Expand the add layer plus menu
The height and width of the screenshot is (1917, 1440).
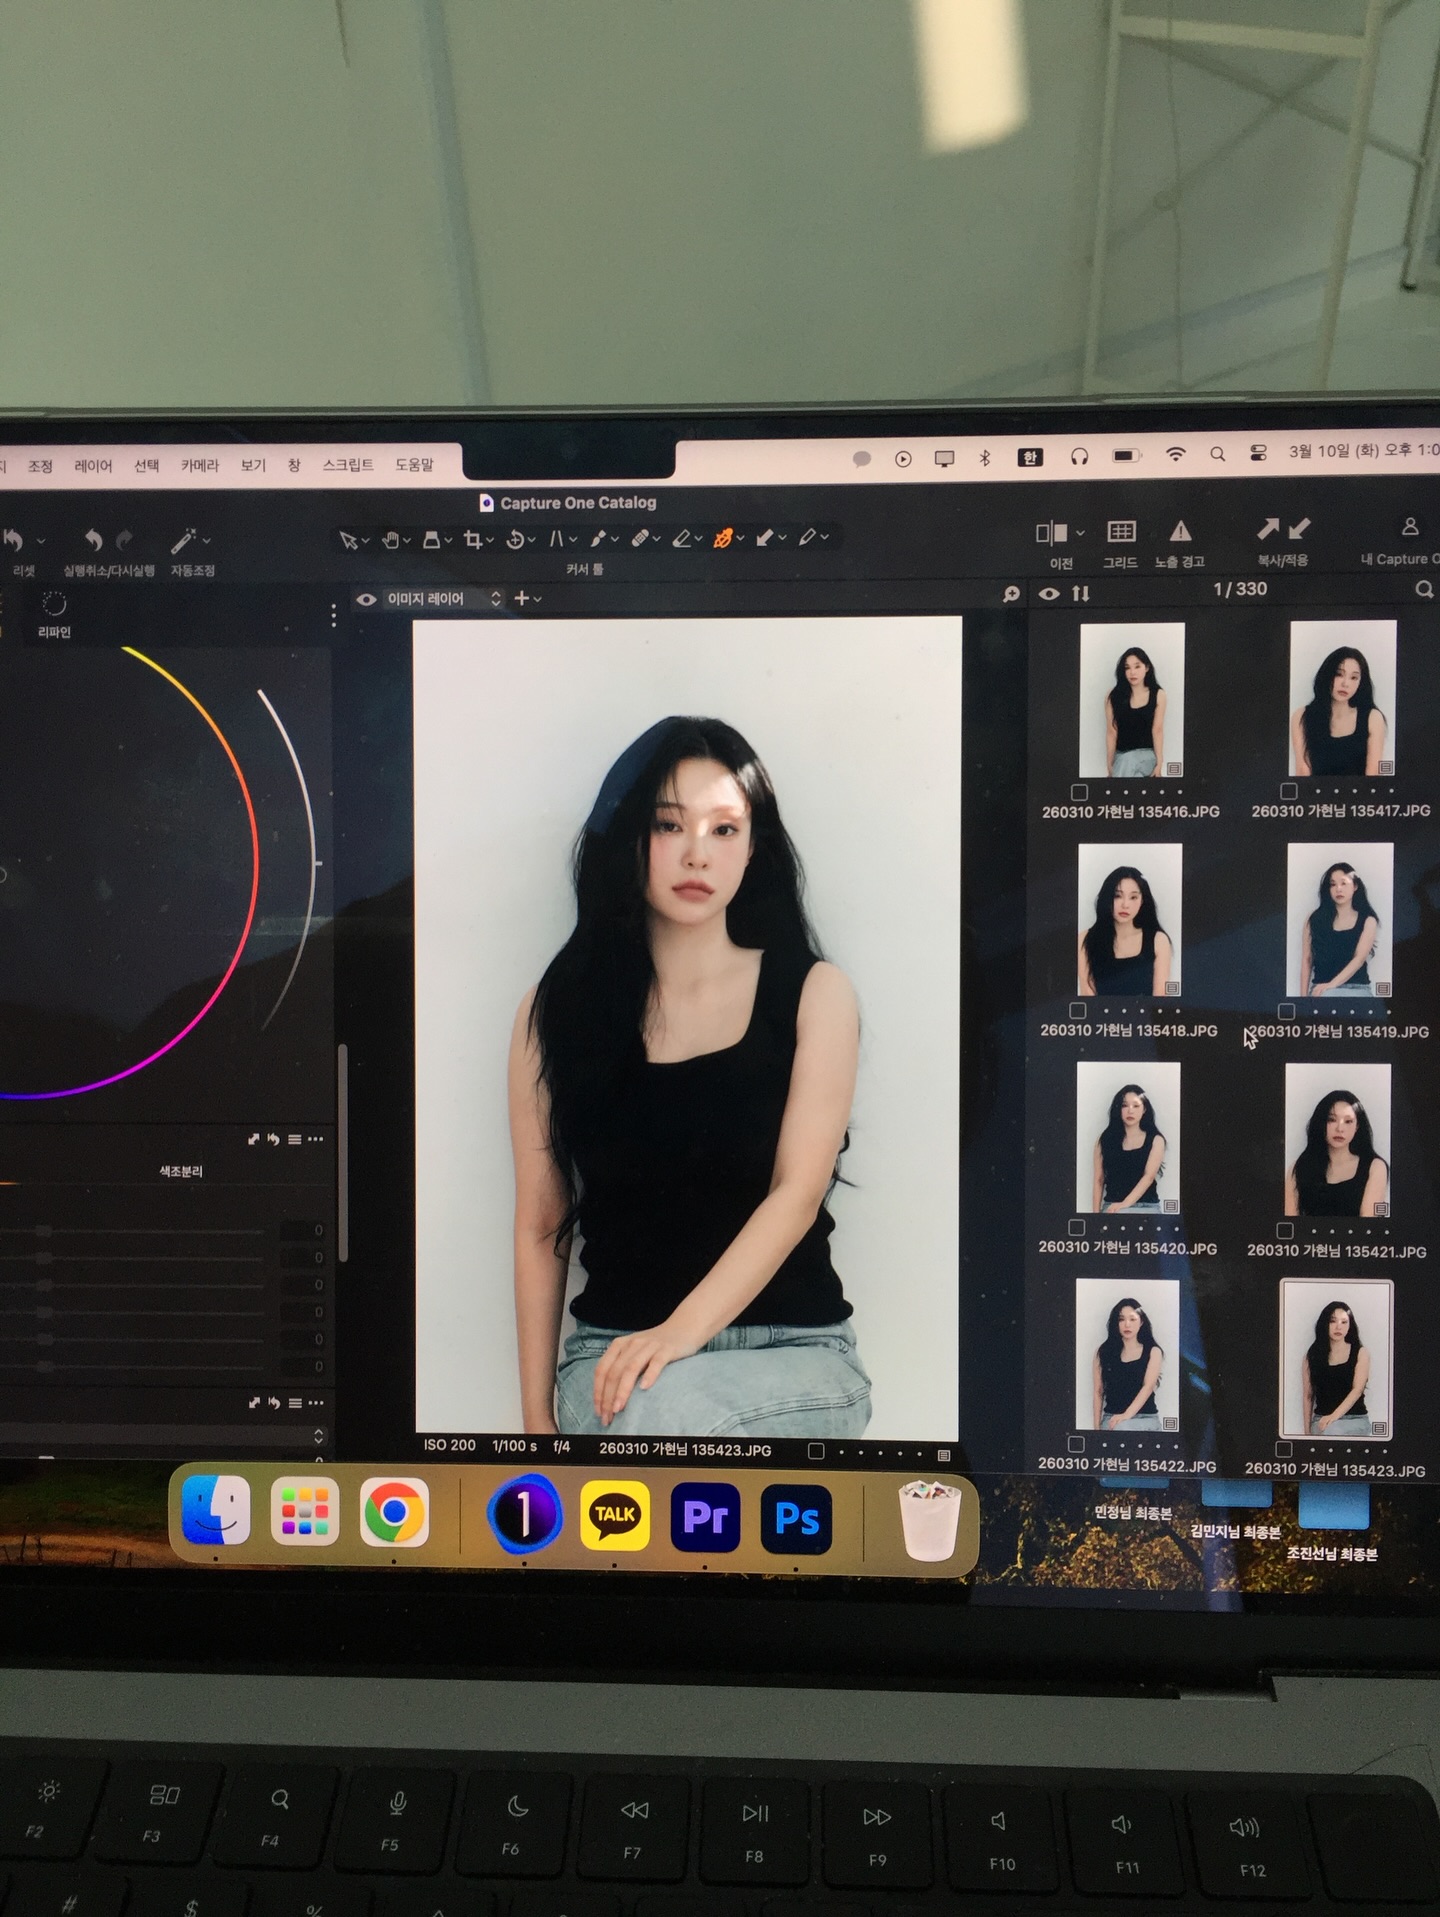coord(527,598)
